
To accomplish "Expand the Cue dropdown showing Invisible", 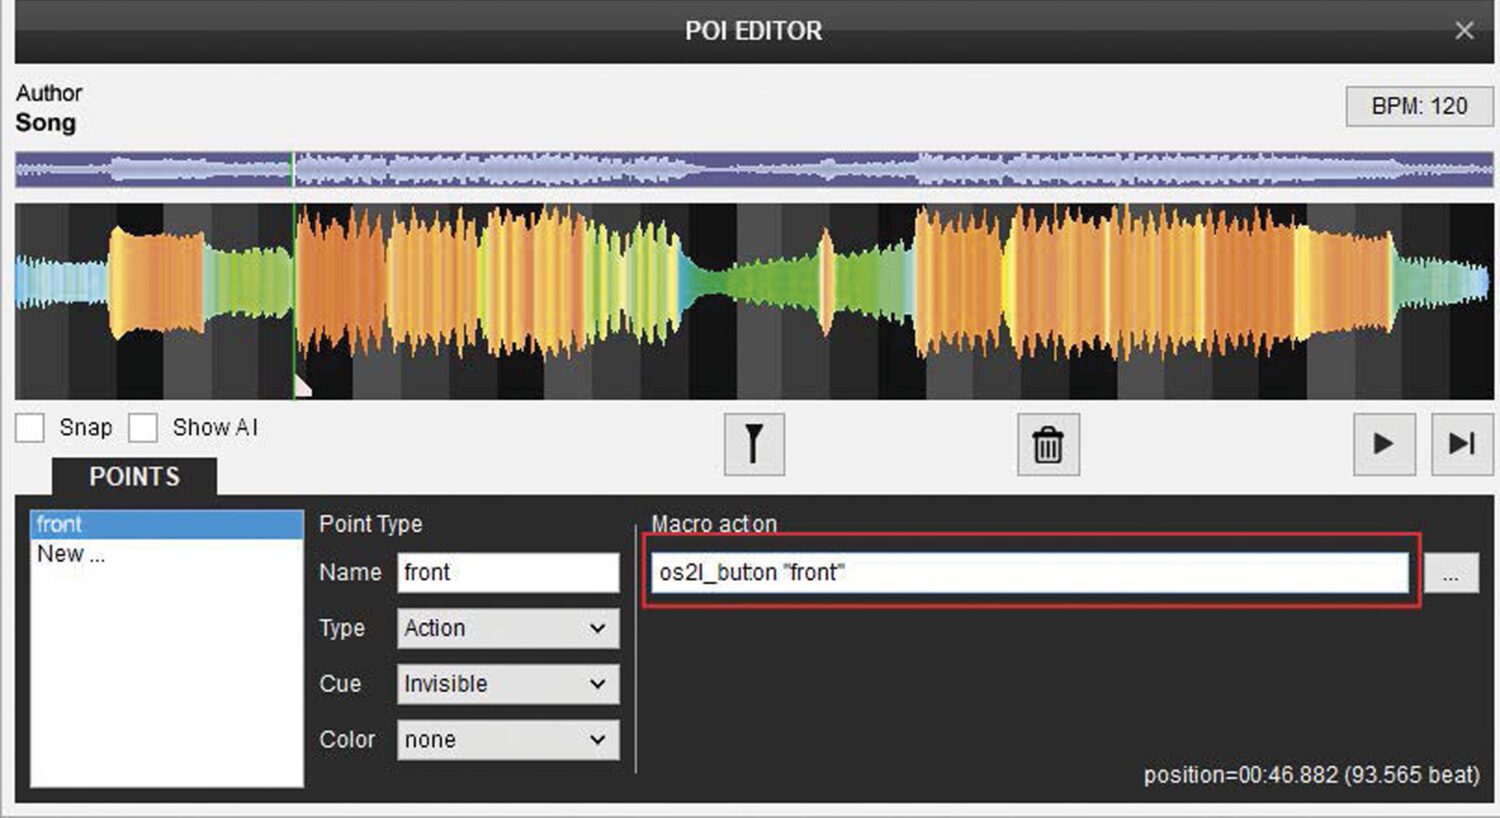I will tap(508, 685).
